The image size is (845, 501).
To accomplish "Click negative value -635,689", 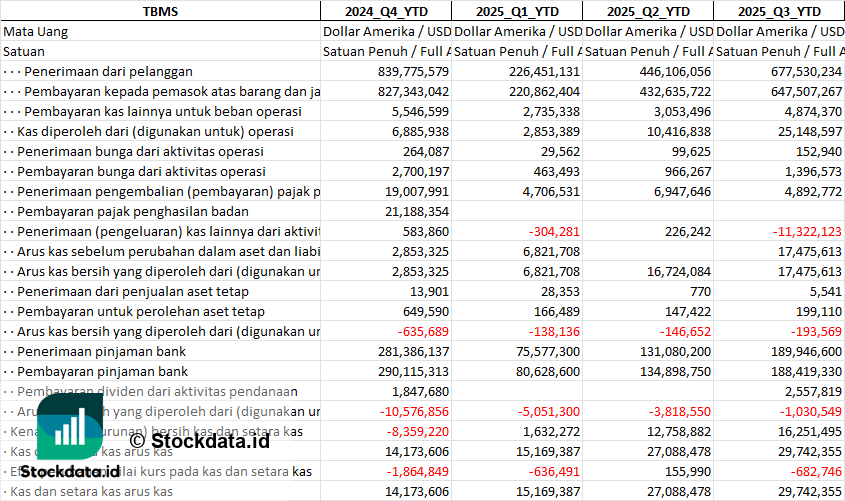I will (x=423, y=331).
